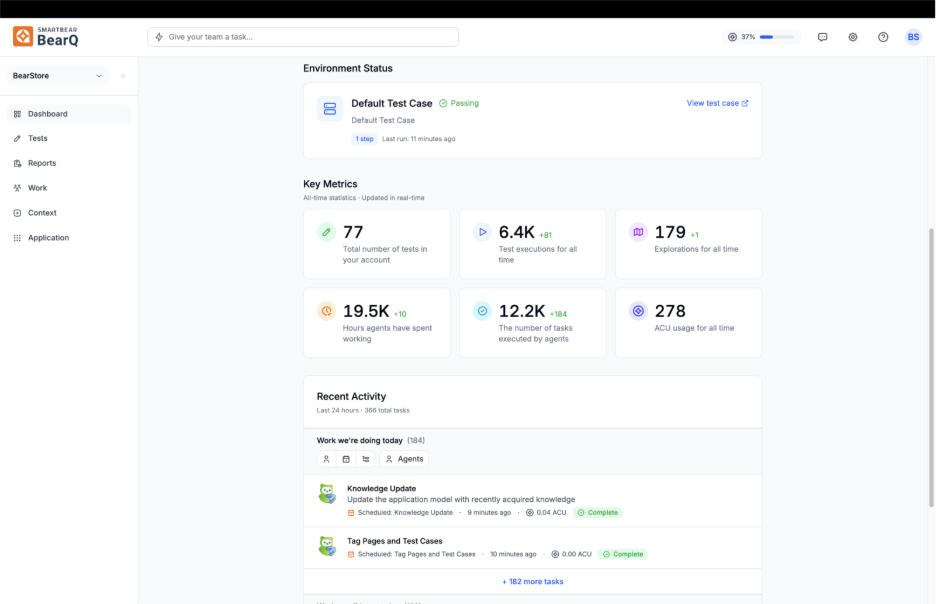The height and width of the screenshot is (604, 936).
Task: Go to Tests in the sidebar
Action: tap(38, 139)
